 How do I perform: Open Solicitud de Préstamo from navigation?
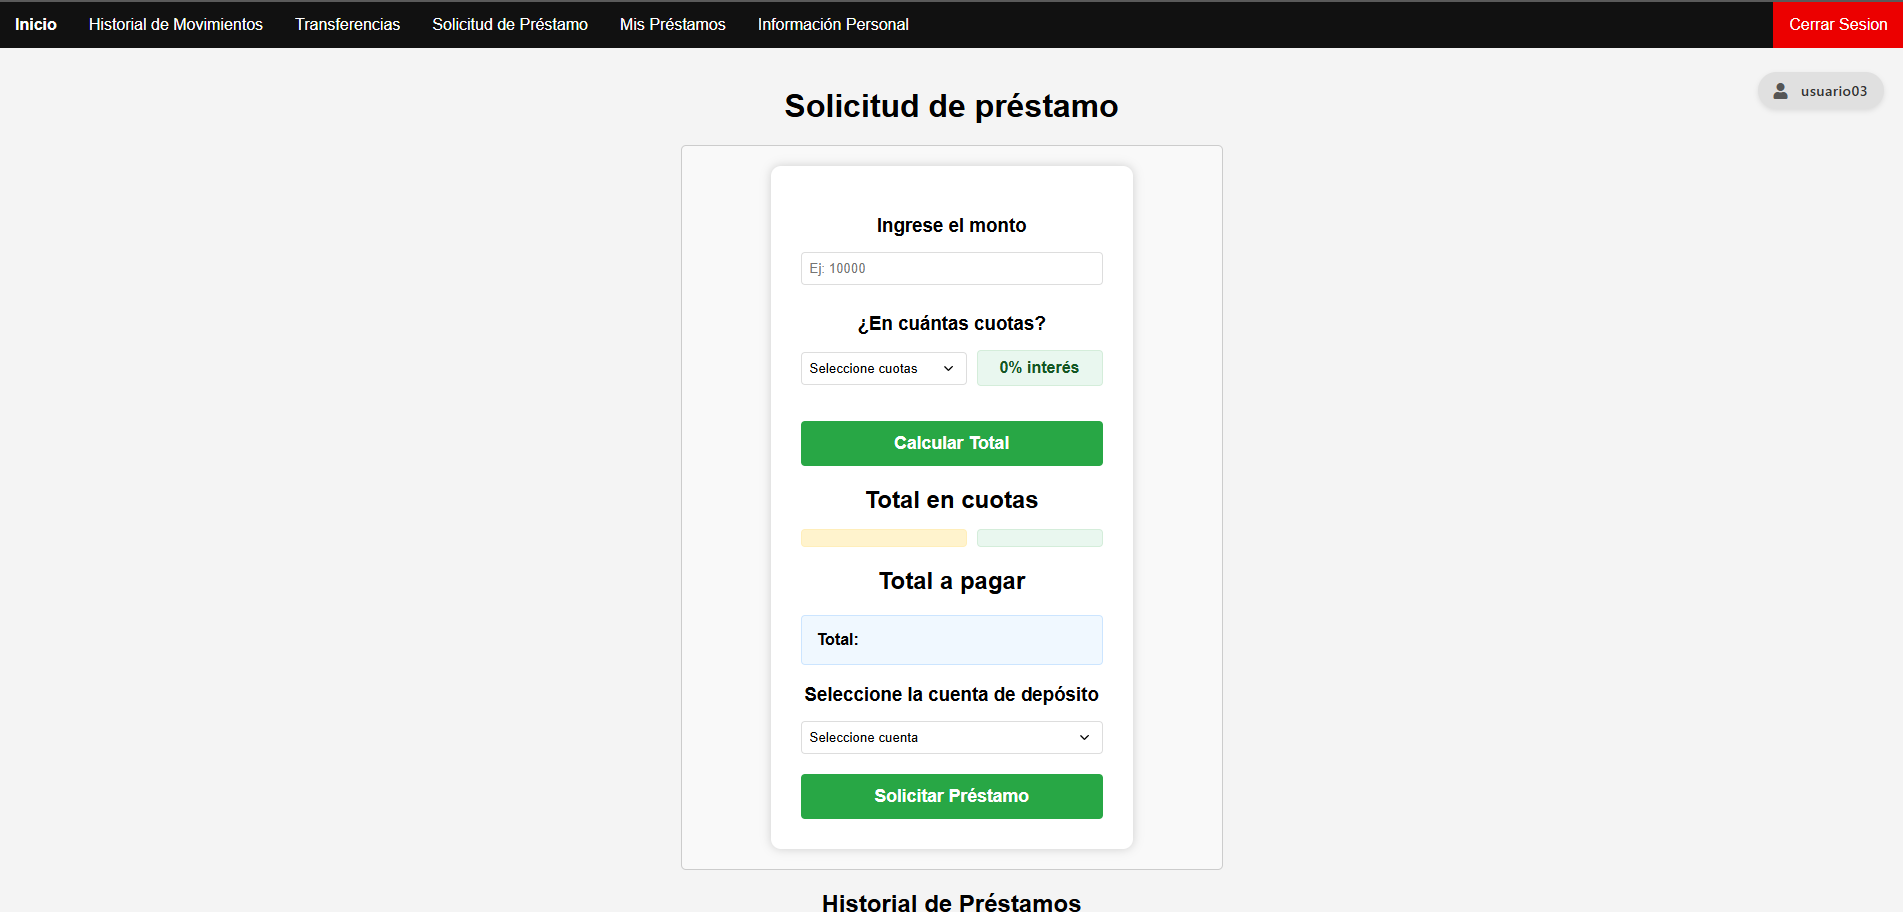tap(509, 24)
